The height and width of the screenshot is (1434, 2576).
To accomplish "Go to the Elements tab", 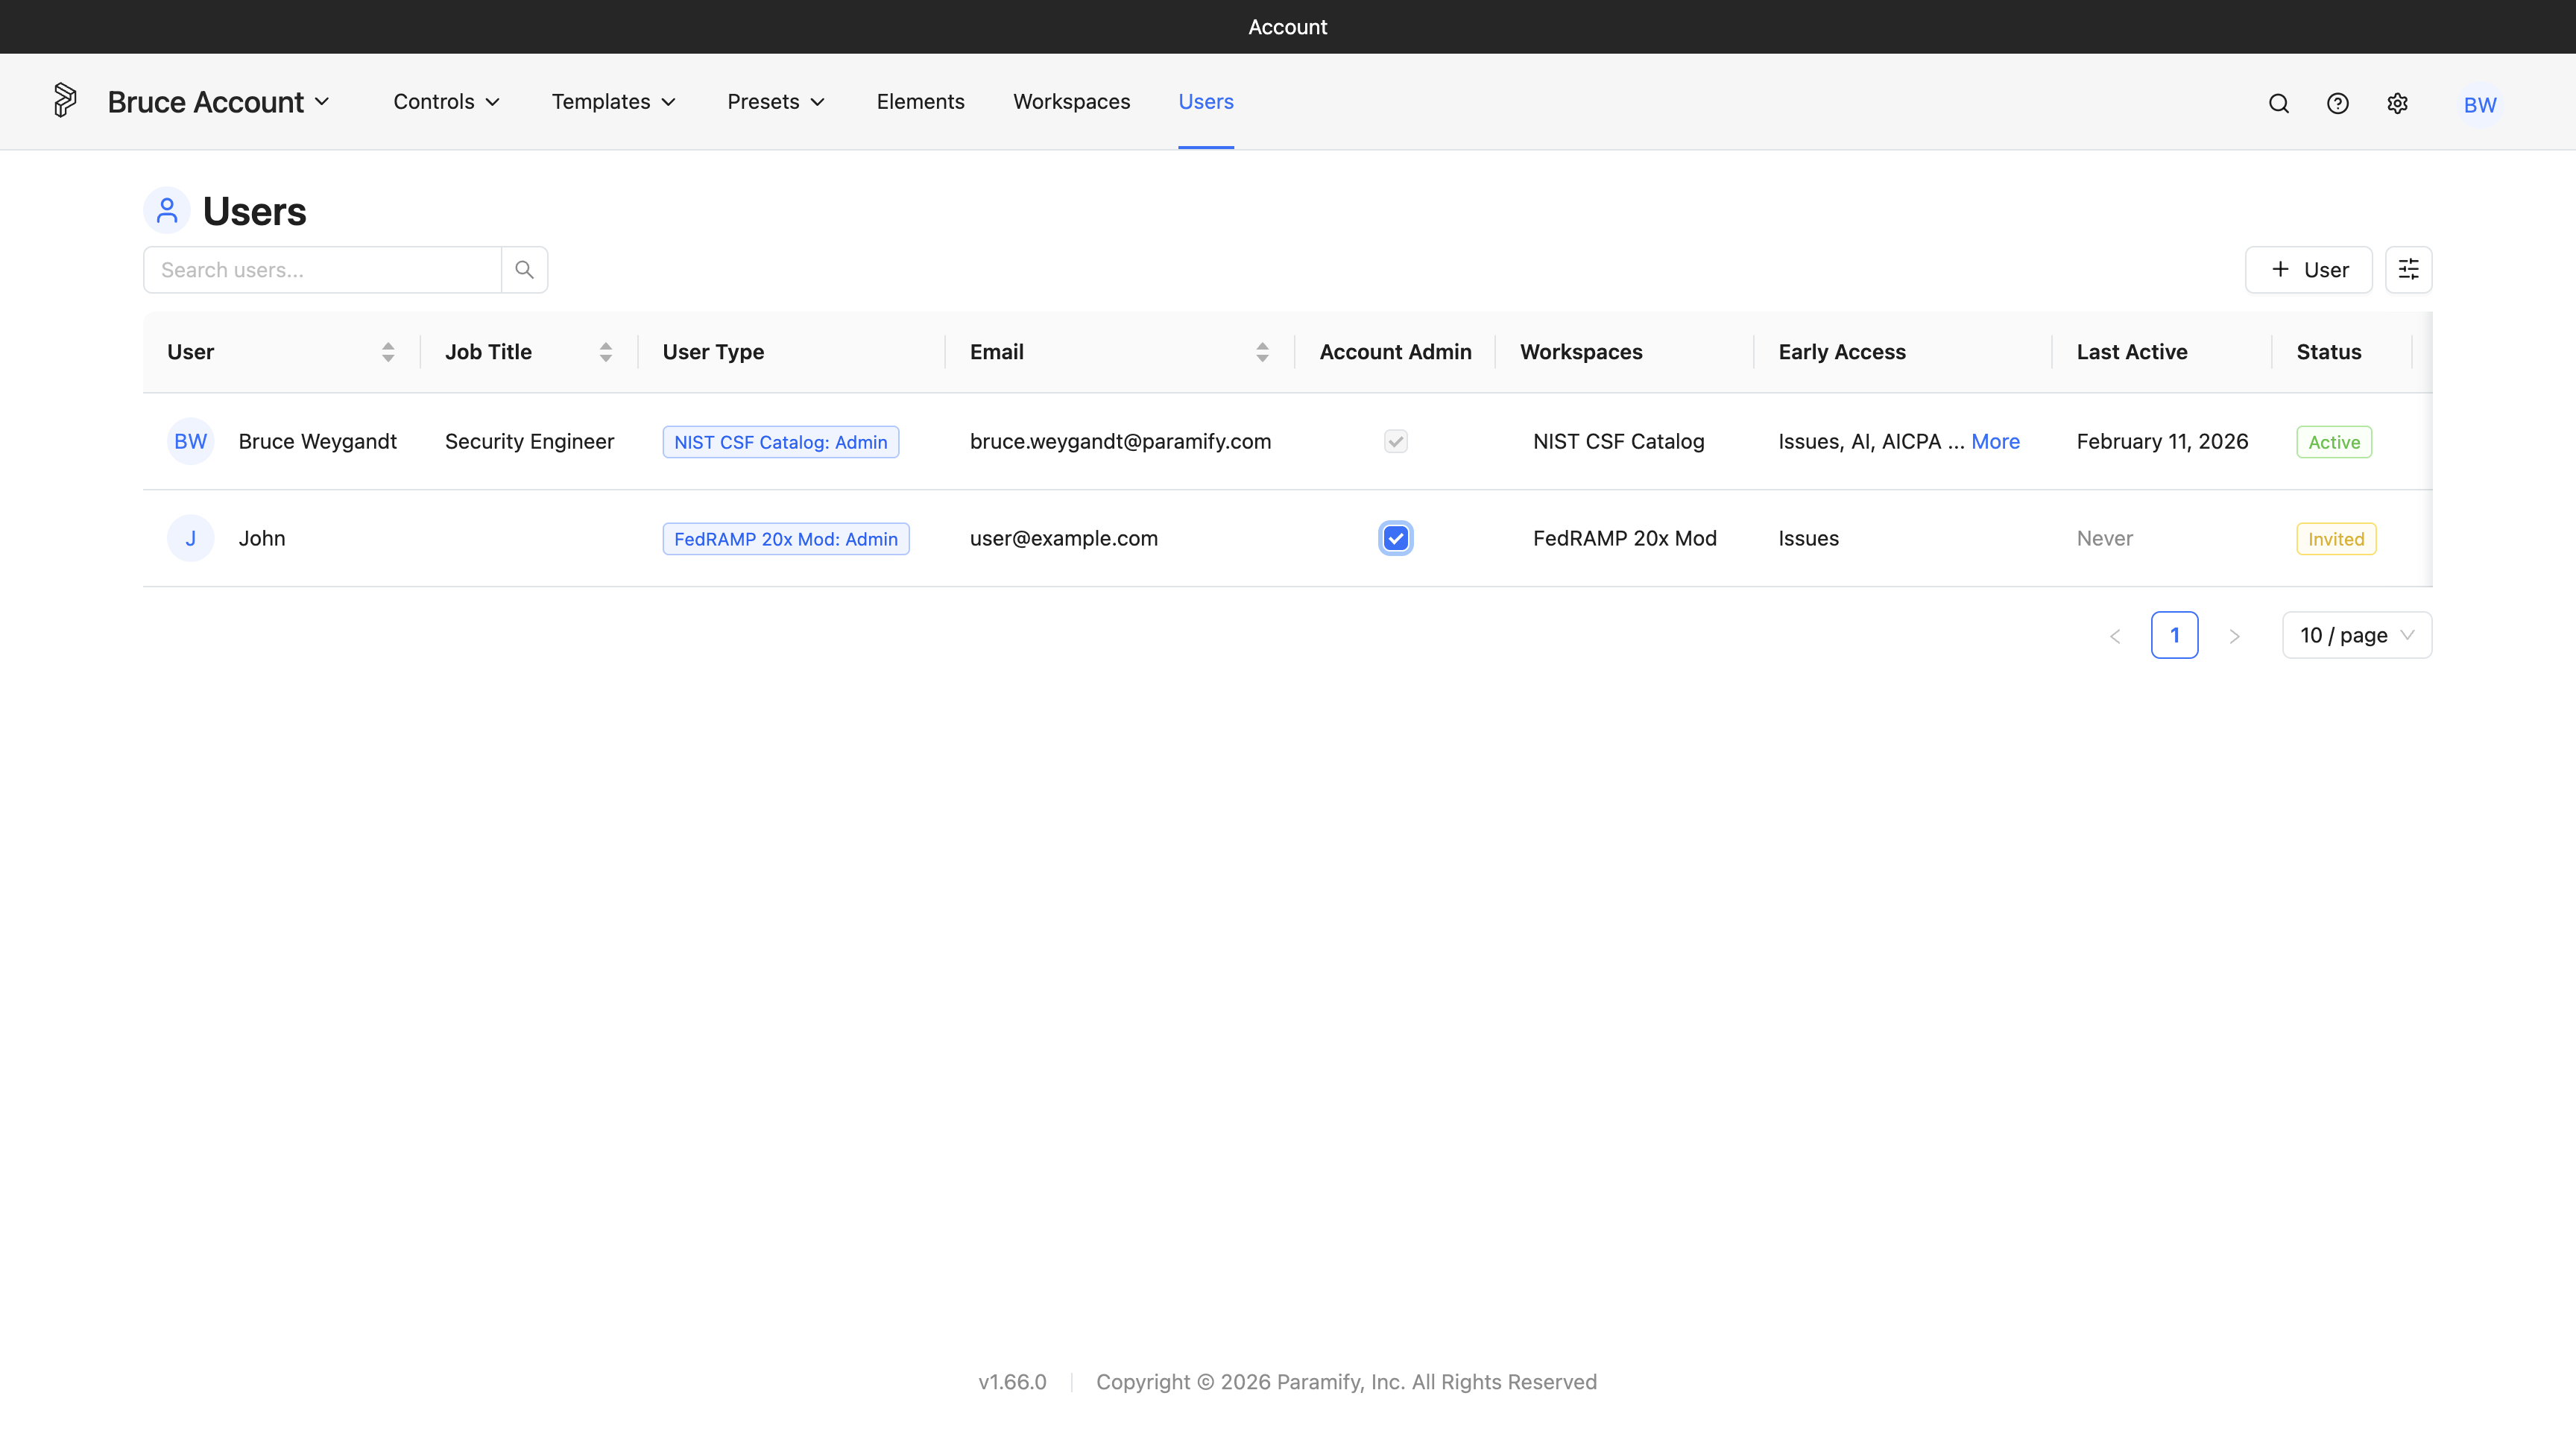I will coord(920,102).
